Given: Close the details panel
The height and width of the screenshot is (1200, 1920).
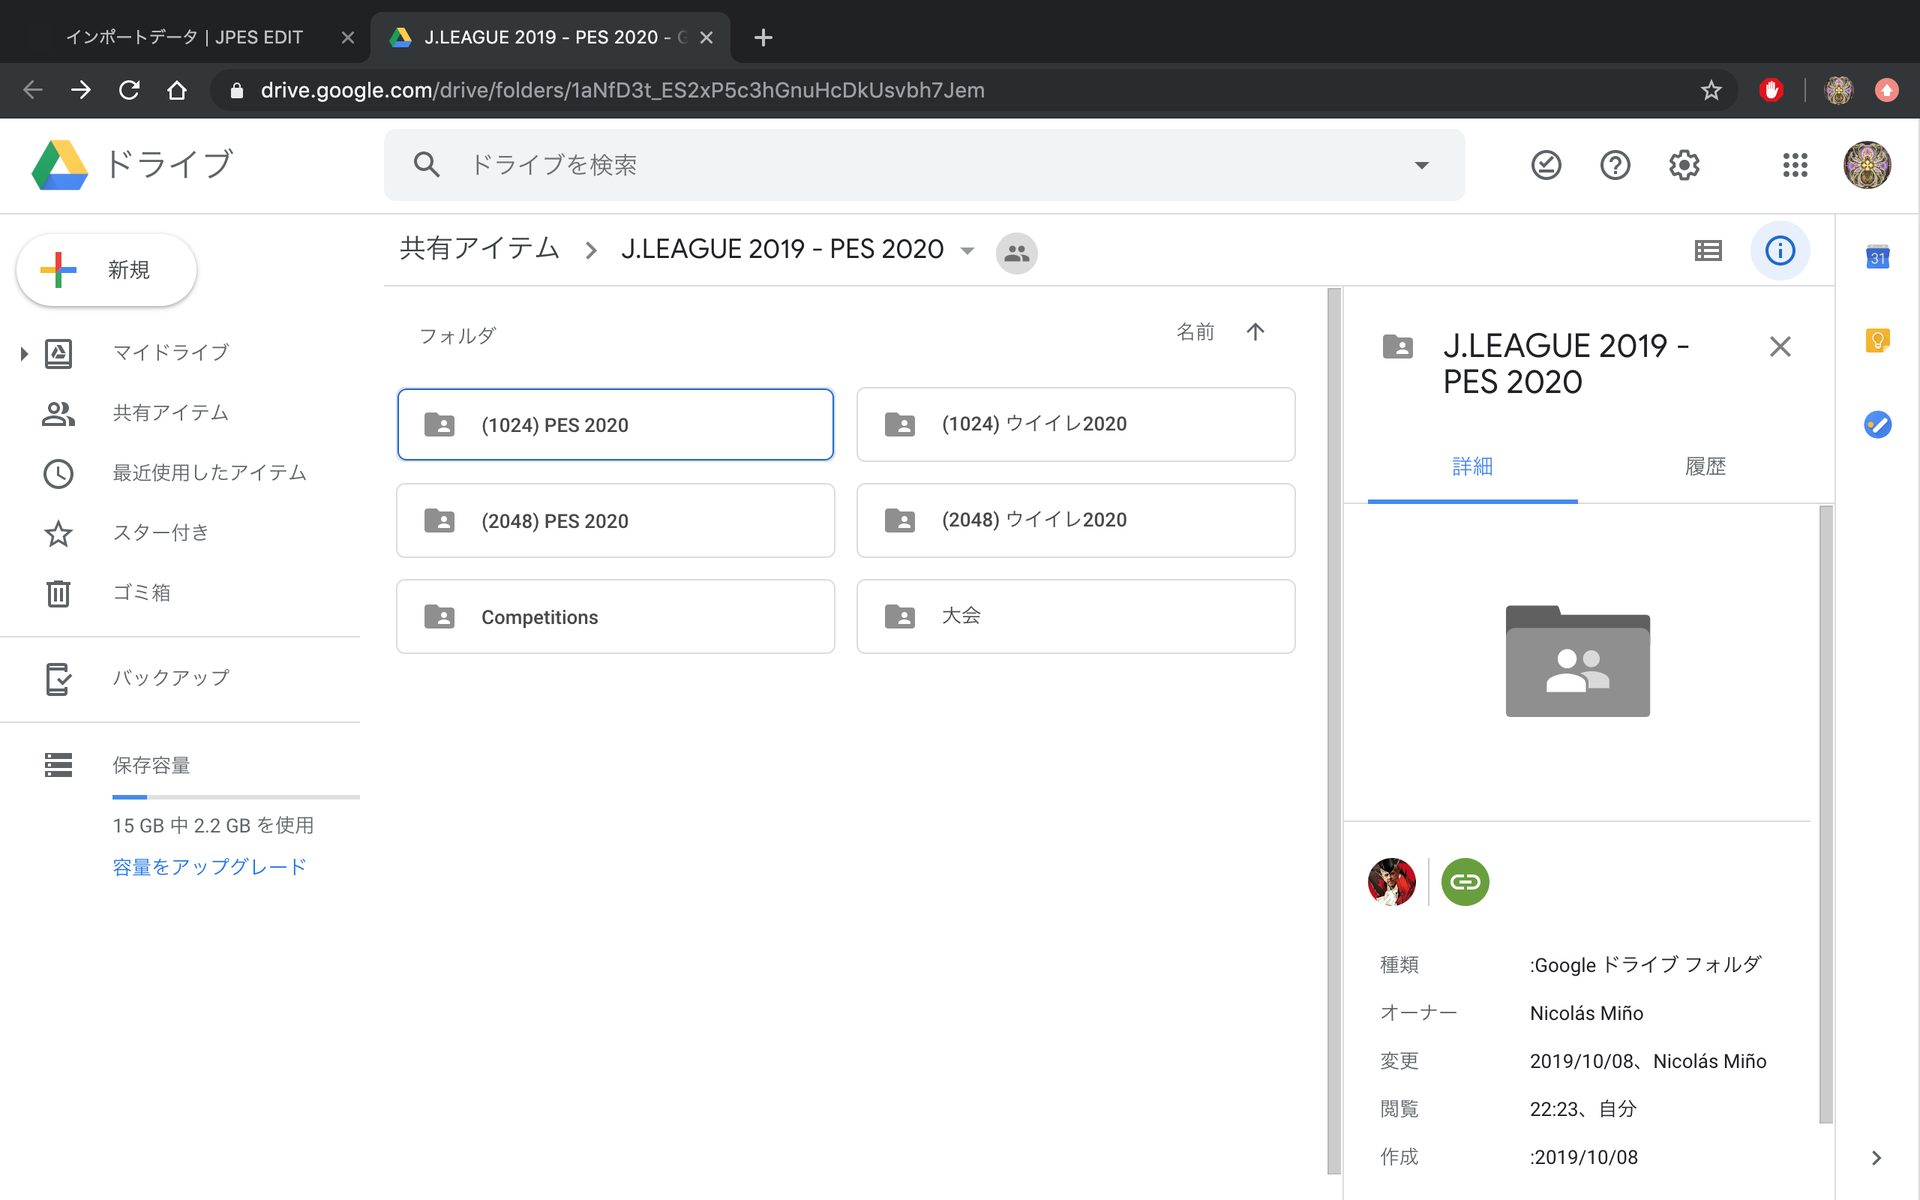Looking at the screenshot, I should tap(1780, 347).
